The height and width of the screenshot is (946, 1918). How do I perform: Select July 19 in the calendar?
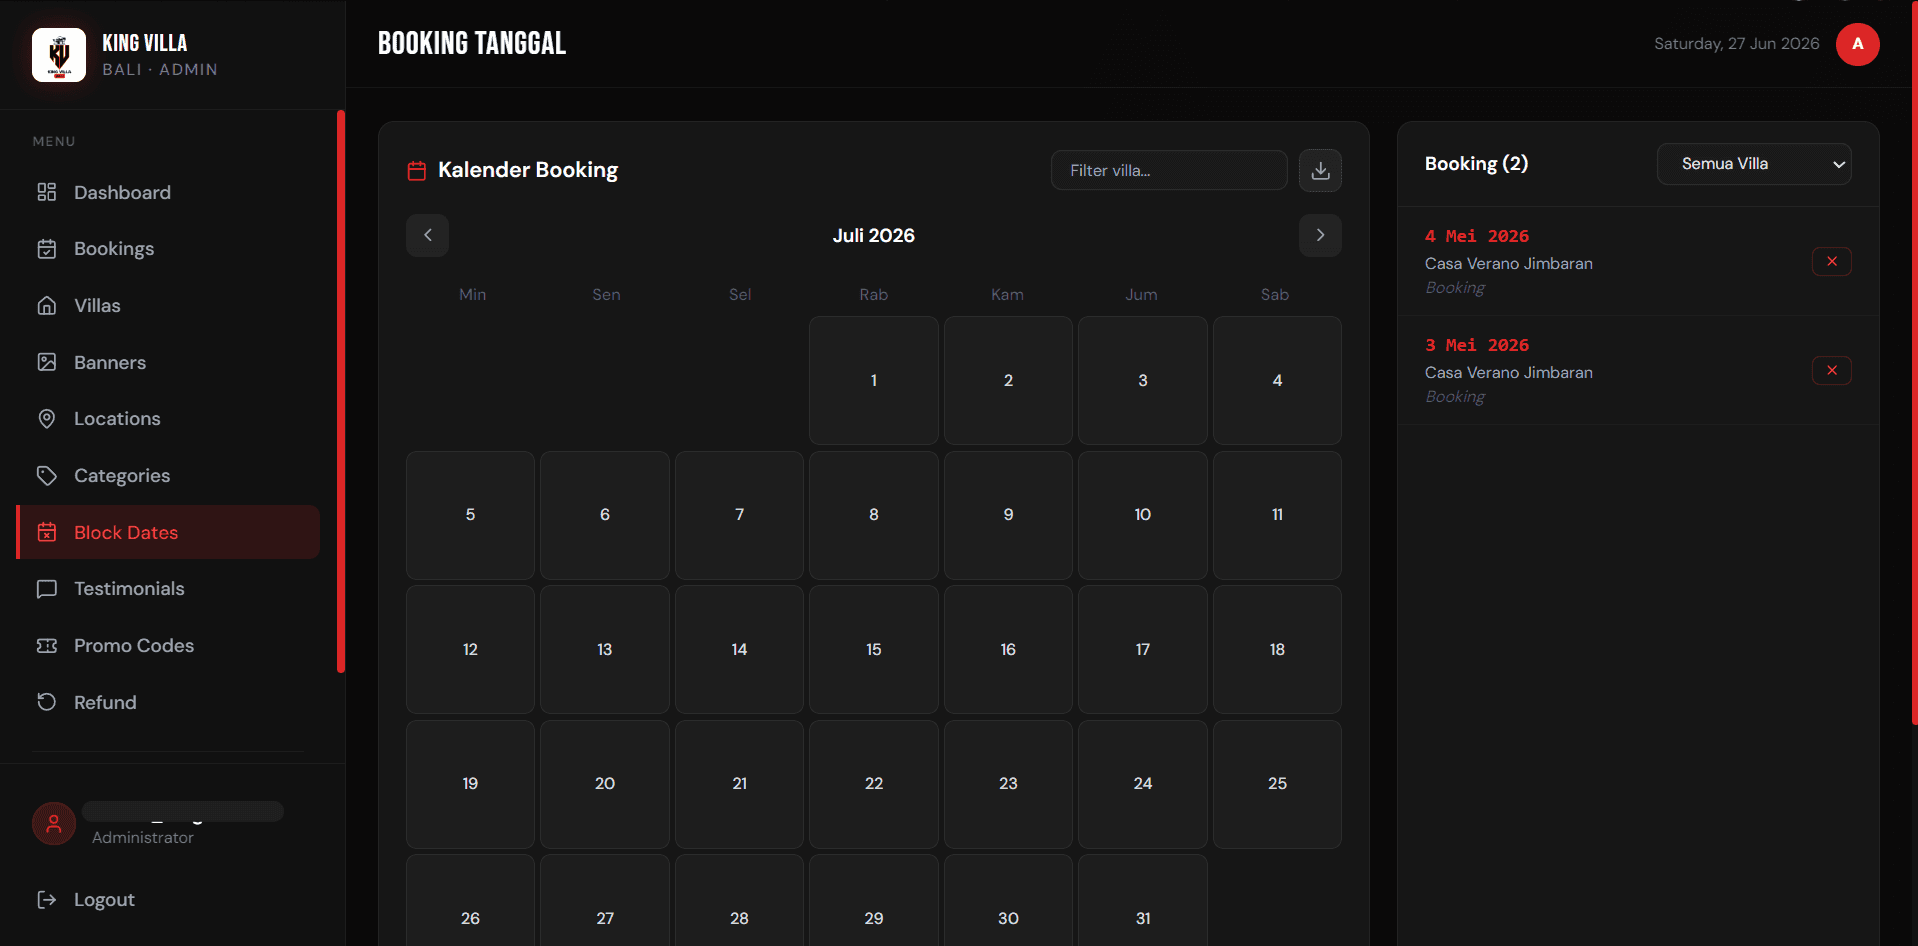click(470, 784)
